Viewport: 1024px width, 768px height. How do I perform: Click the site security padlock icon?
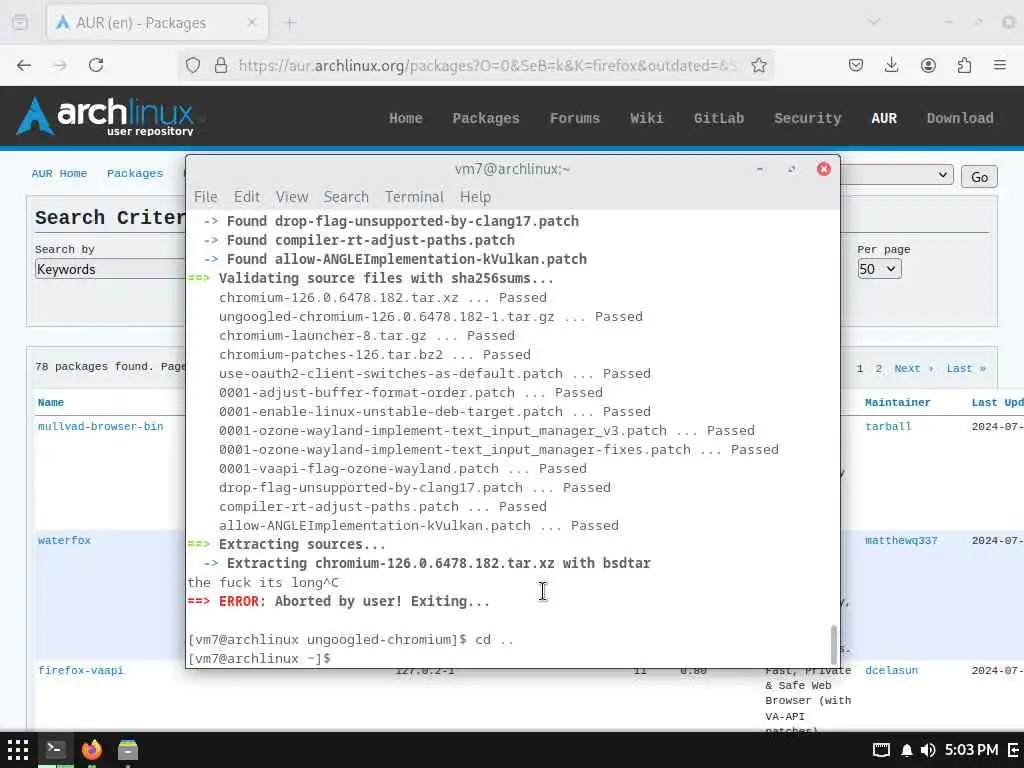(x=221, y=65)
